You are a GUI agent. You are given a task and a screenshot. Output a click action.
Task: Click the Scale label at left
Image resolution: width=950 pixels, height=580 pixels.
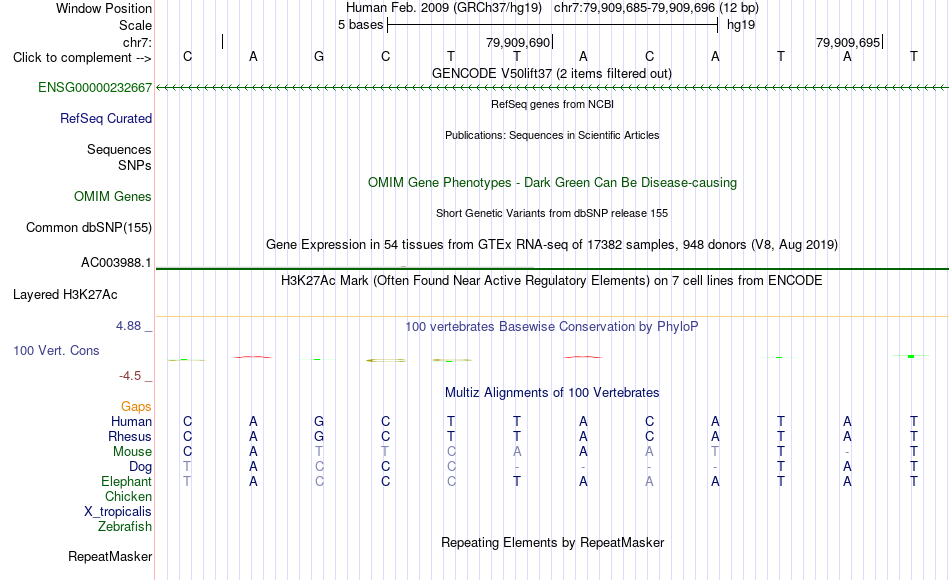pyautogui.click(x=135, y=25)
